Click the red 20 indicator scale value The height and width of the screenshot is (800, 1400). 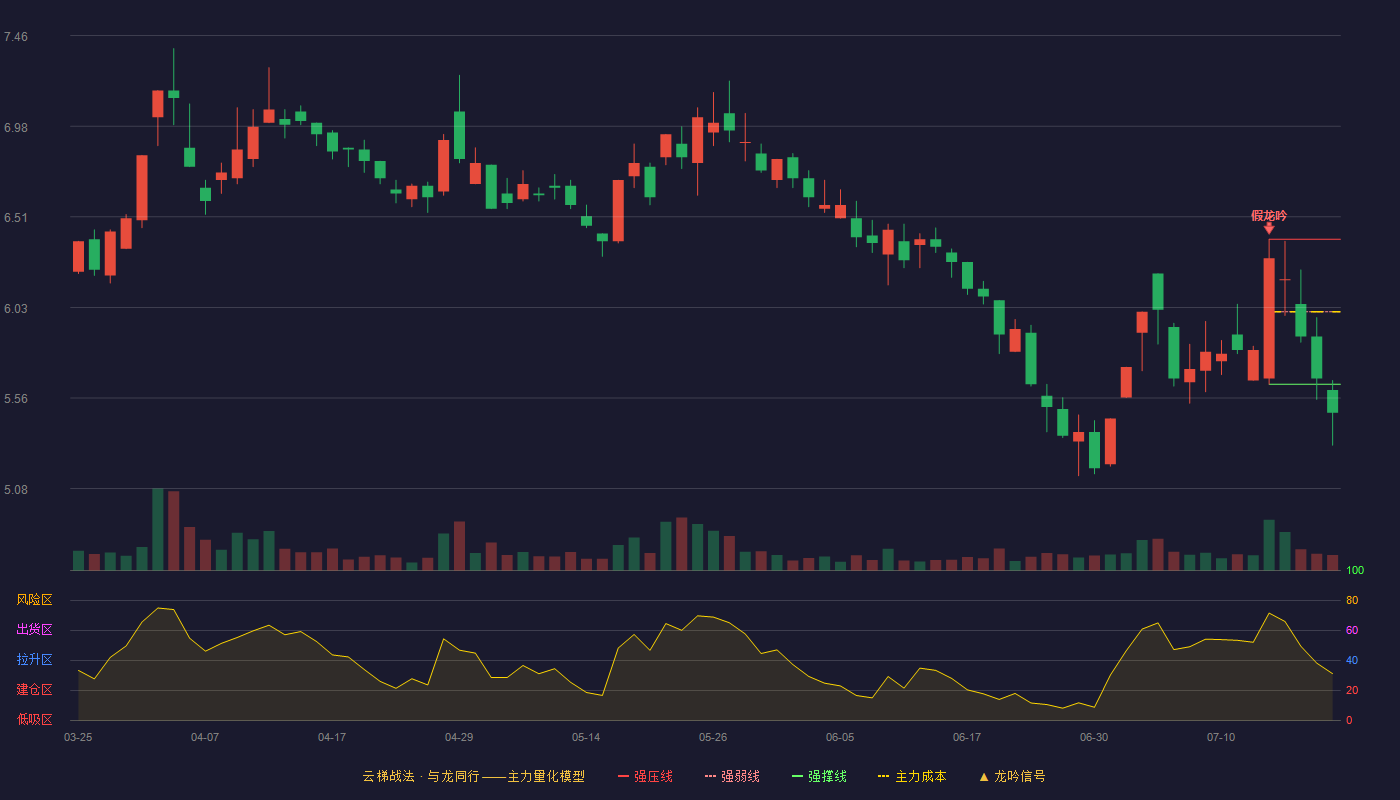click(x=1352, y=690)
